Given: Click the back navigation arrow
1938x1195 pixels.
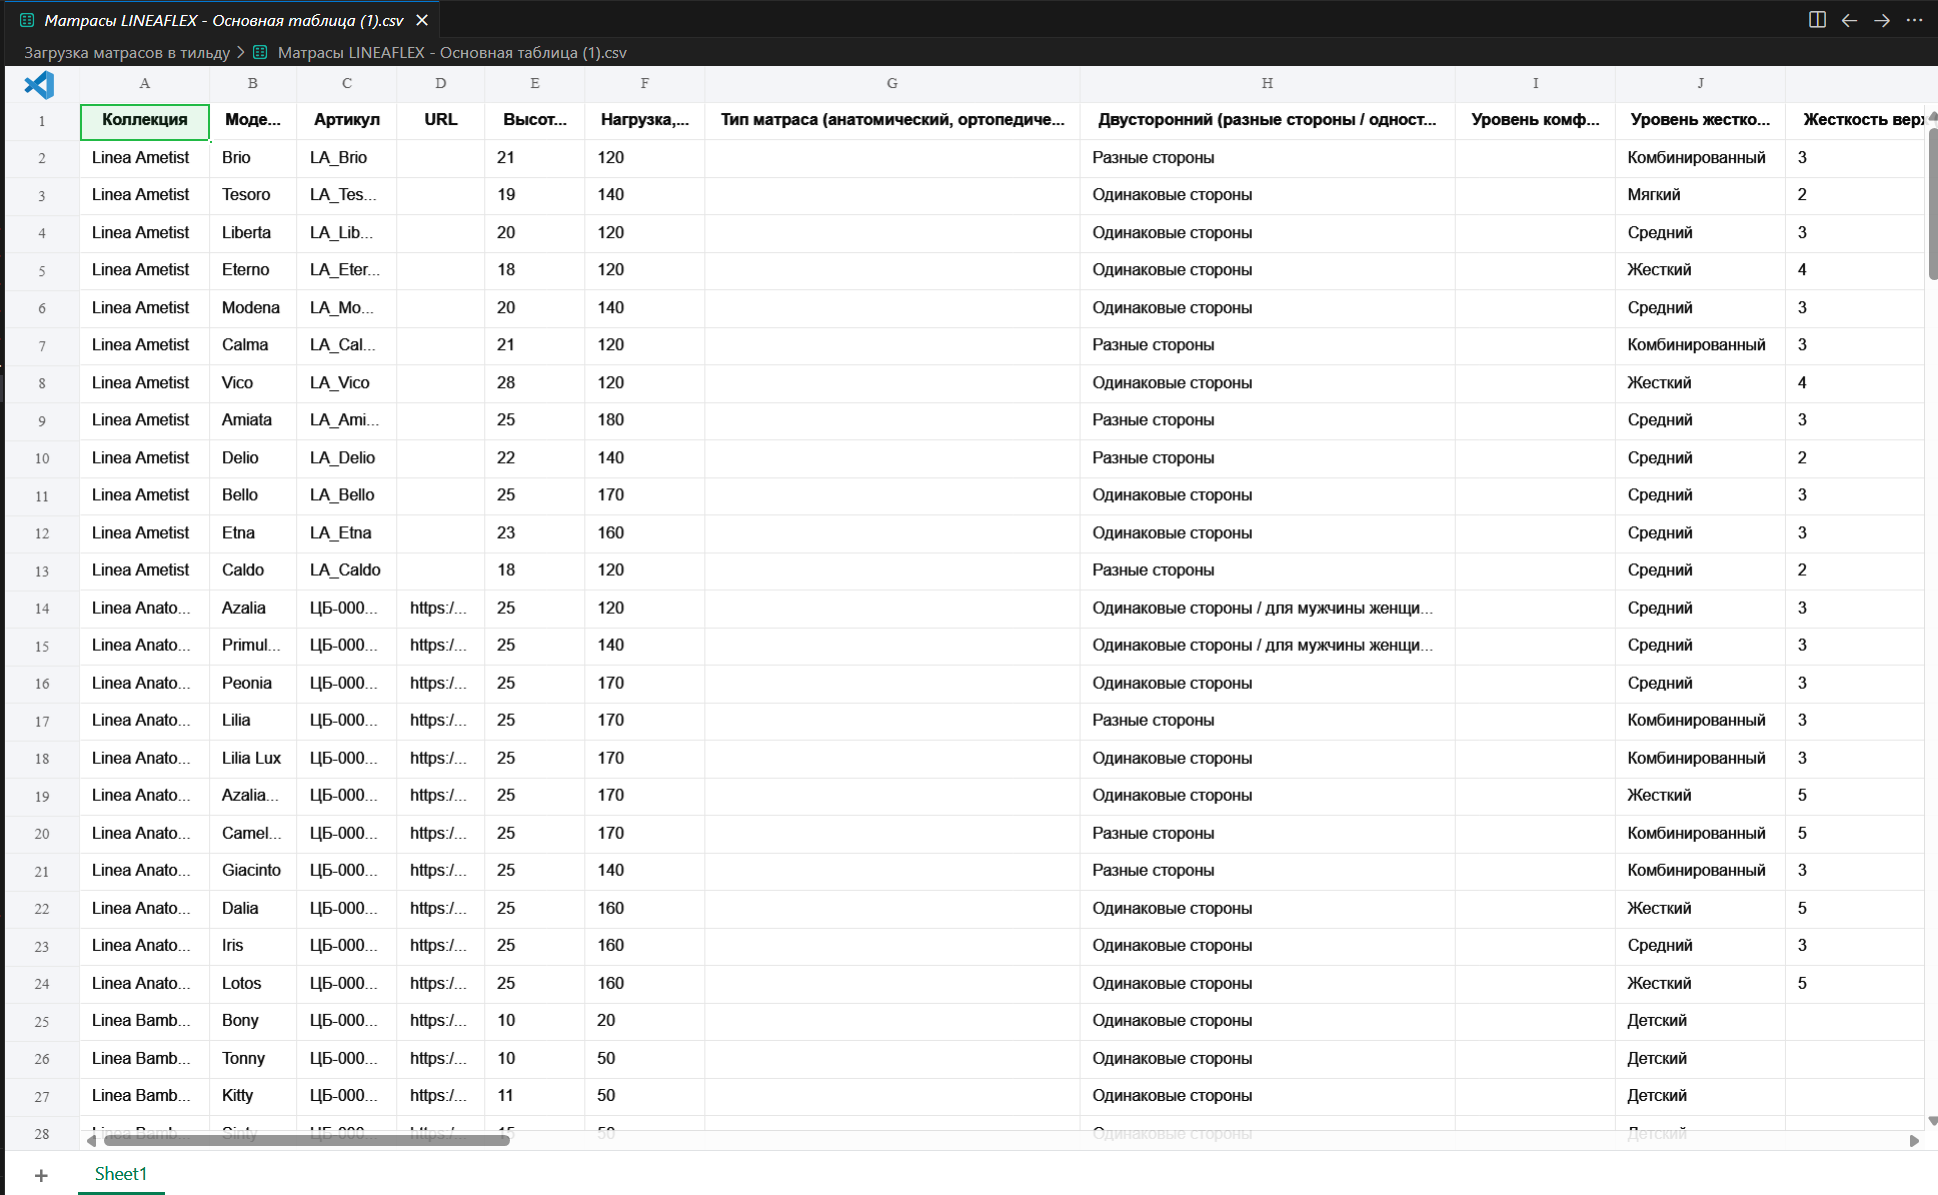Looking at the screenshot, I should point(1848,19).
